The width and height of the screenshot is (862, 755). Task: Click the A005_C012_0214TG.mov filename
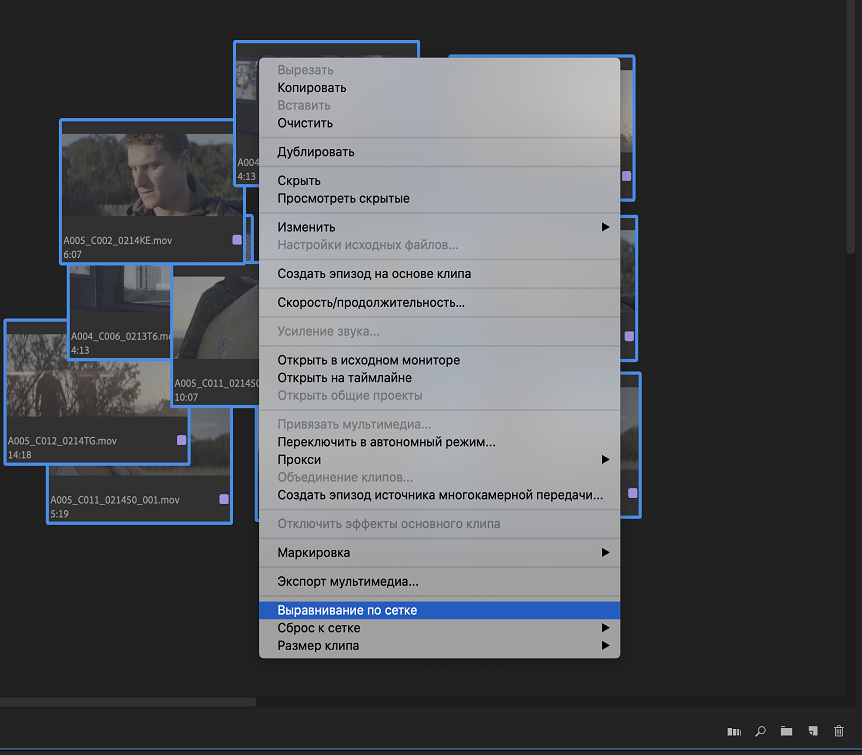(62, 440)
